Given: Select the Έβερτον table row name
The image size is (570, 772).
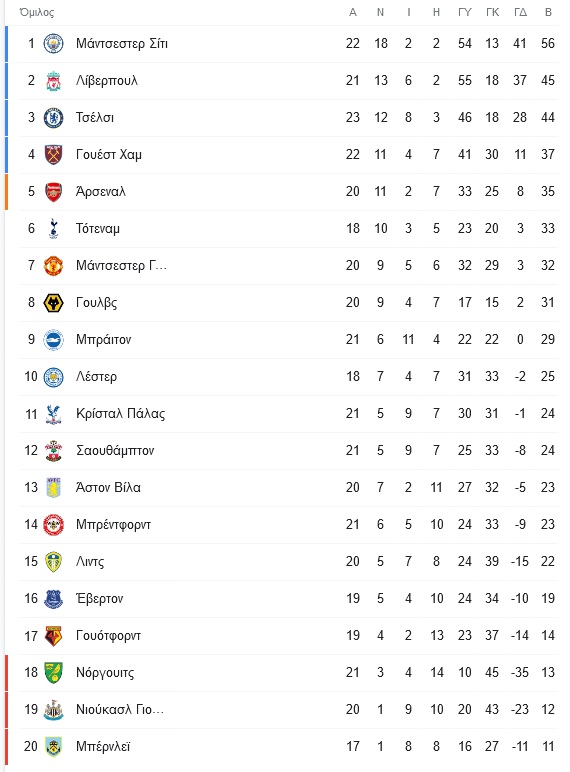Looking at the screenshot, I should tap(99, 599).
